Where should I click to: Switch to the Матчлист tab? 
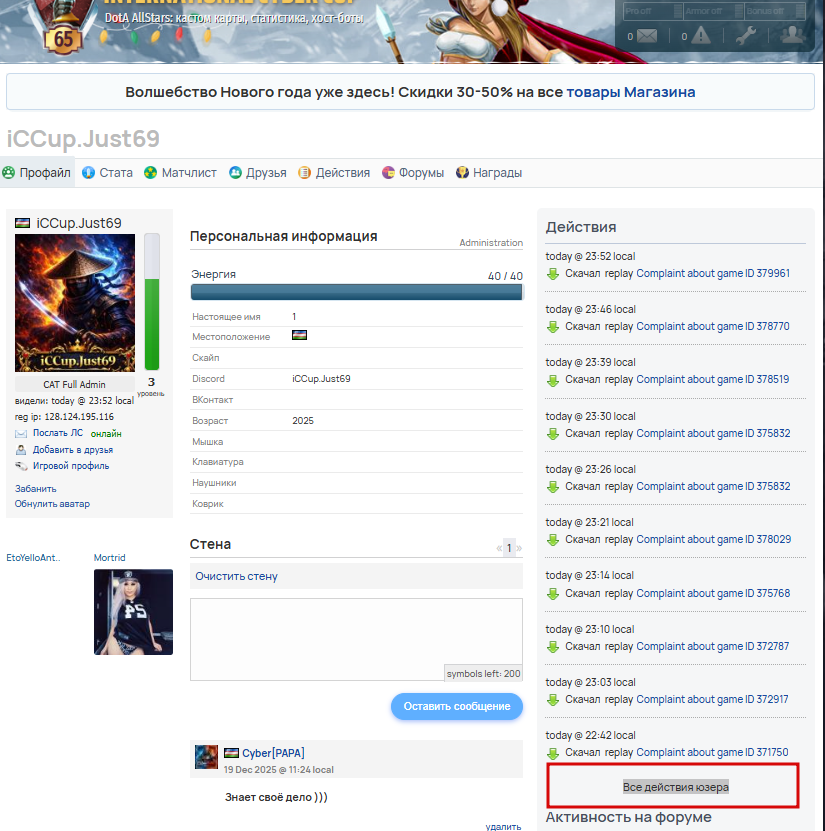click(x=180, y=173)
